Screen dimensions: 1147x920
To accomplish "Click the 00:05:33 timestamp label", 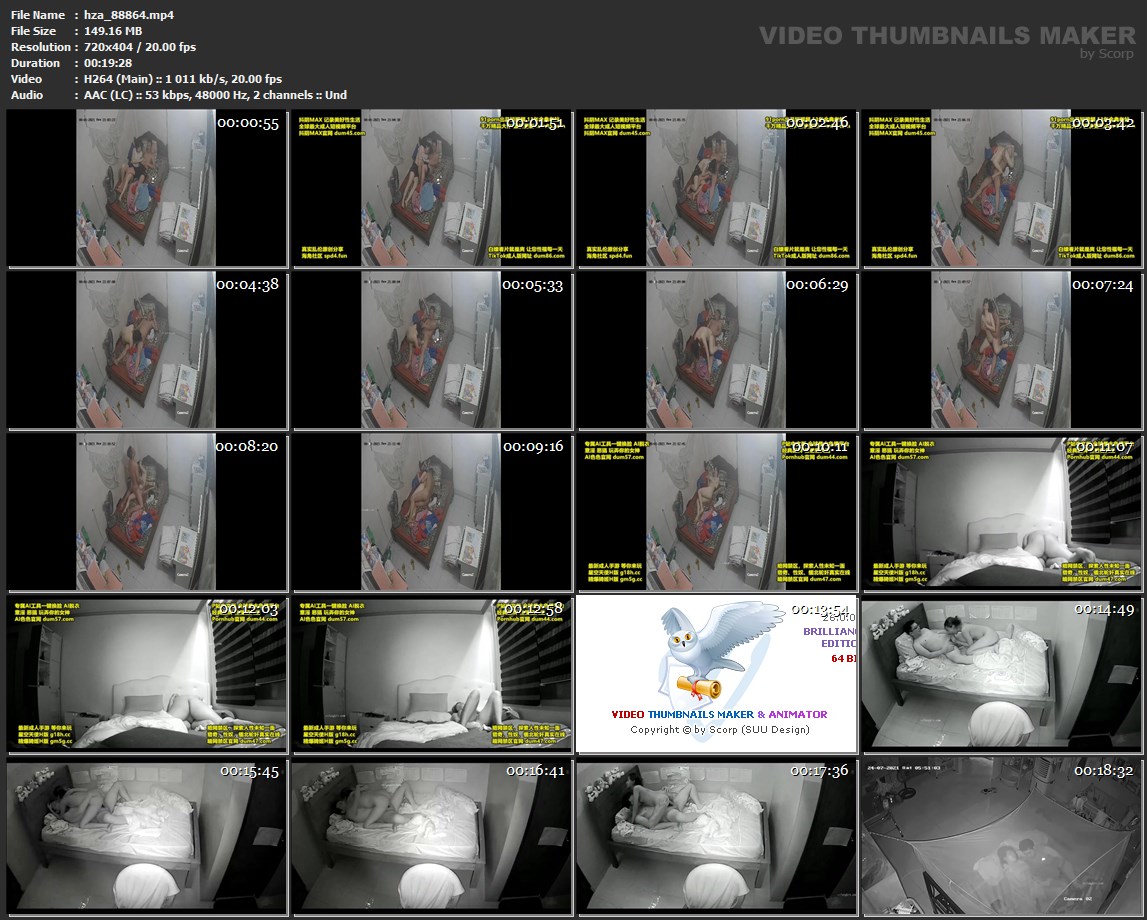I will coord(533,285).
